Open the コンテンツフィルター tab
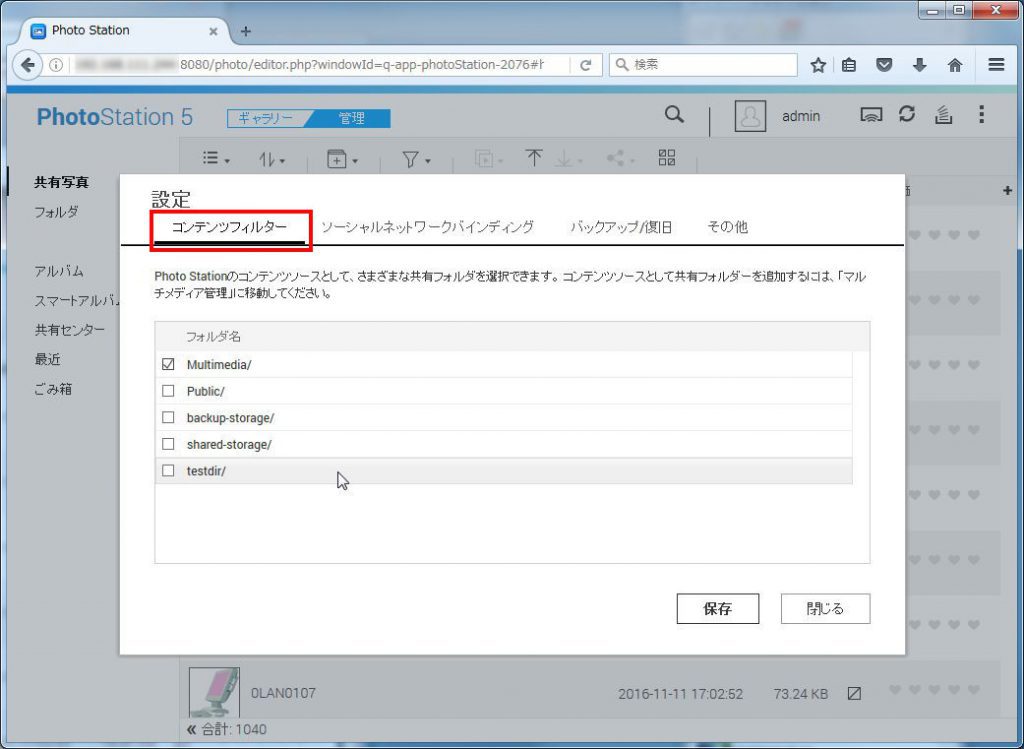The width and height of the screenshot is (1024, 749). click(x=229, y=227)
